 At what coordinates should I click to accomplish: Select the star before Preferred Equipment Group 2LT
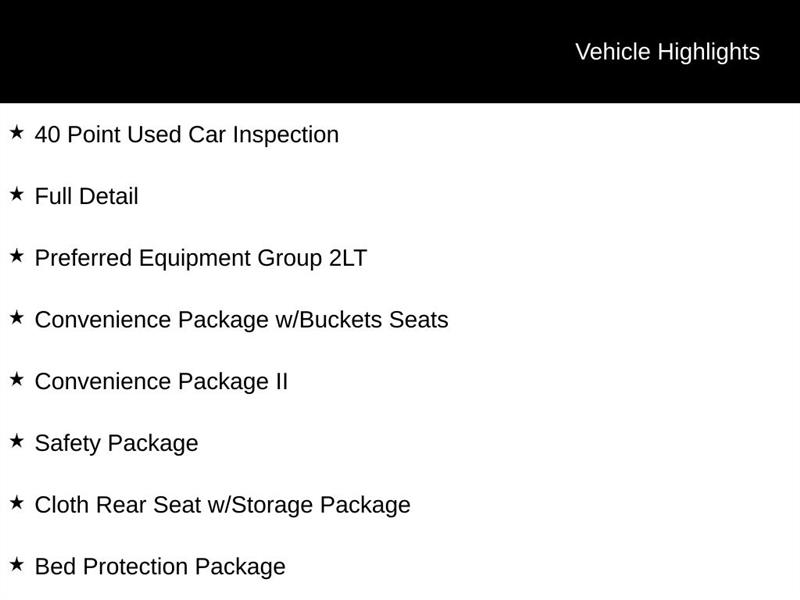16,256
